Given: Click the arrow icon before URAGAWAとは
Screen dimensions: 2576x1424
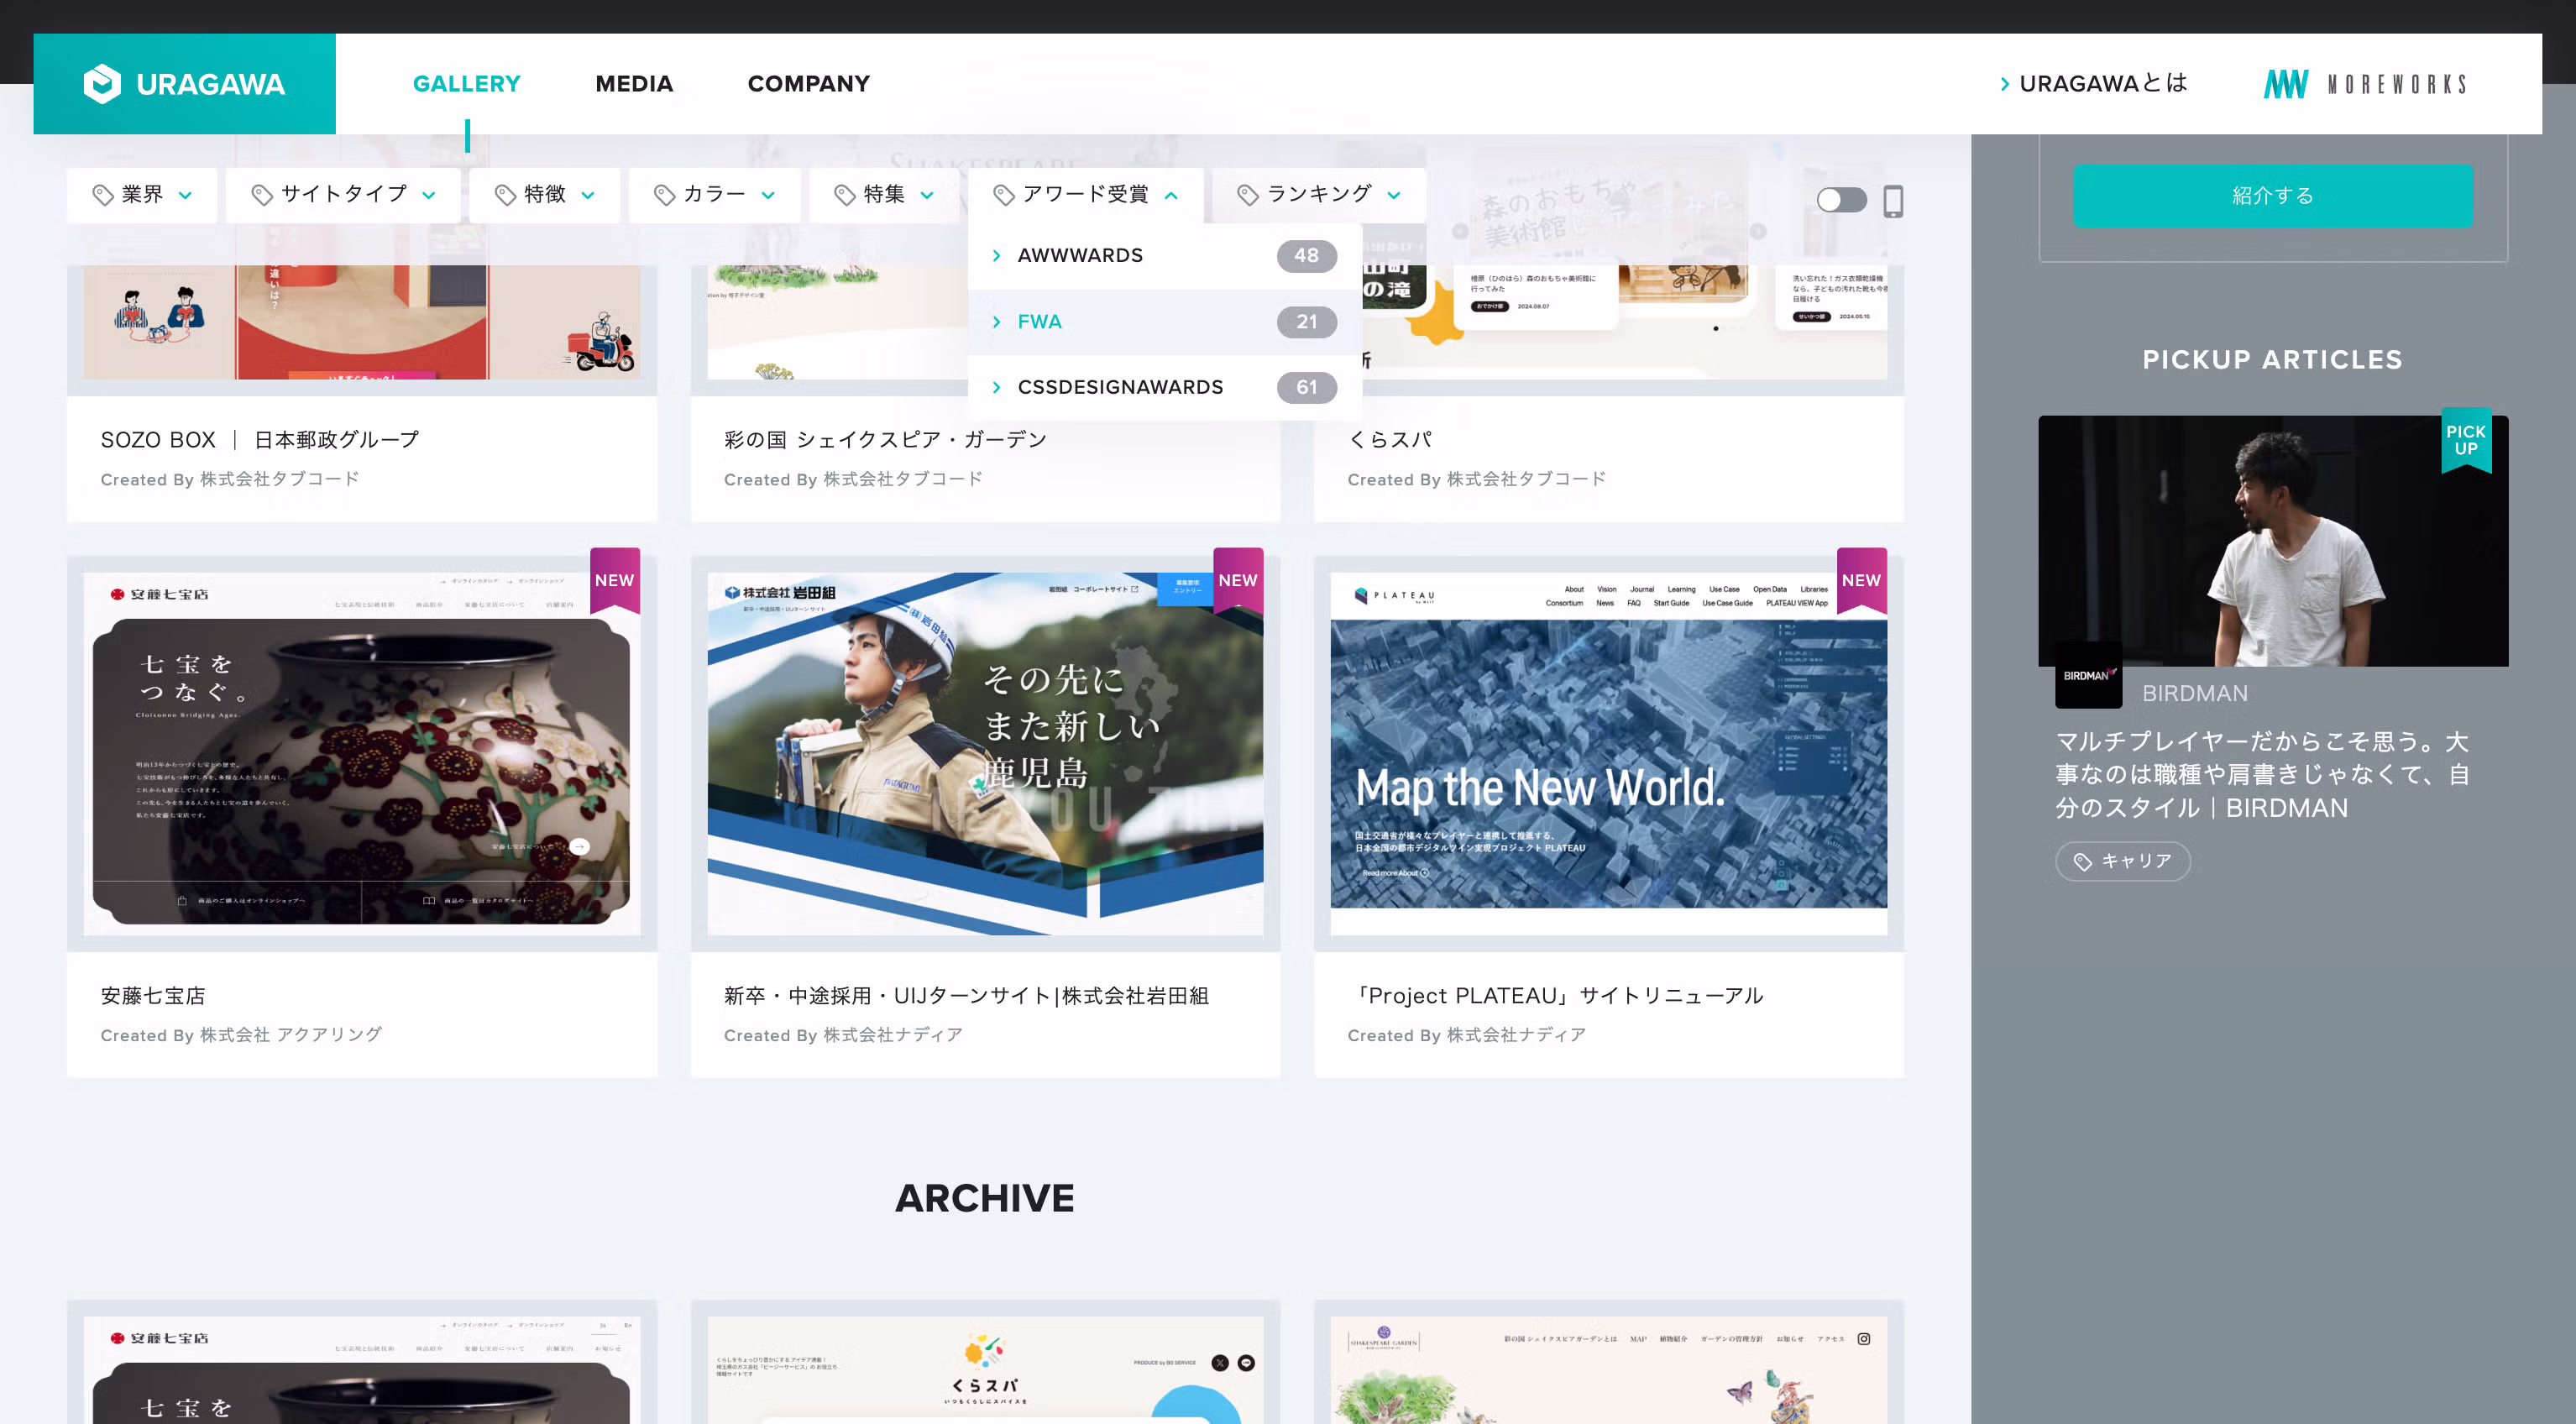Looking at the screenshot, I should 2004,84.
